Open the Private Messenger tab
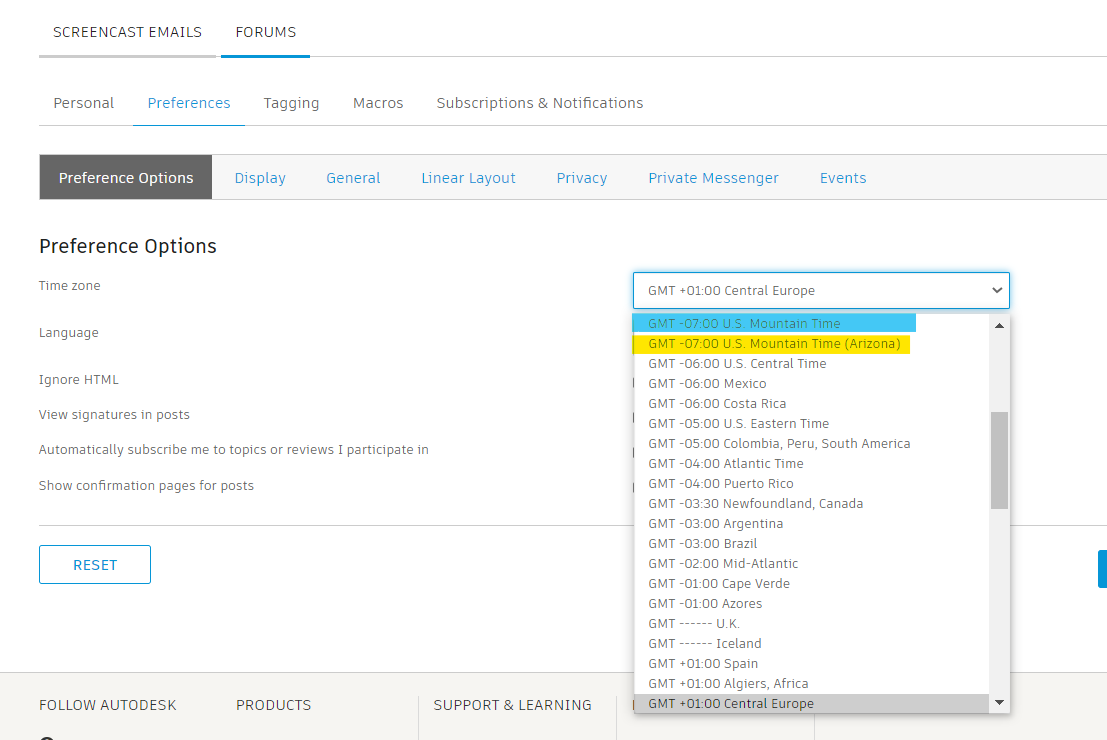 (713, 177)
